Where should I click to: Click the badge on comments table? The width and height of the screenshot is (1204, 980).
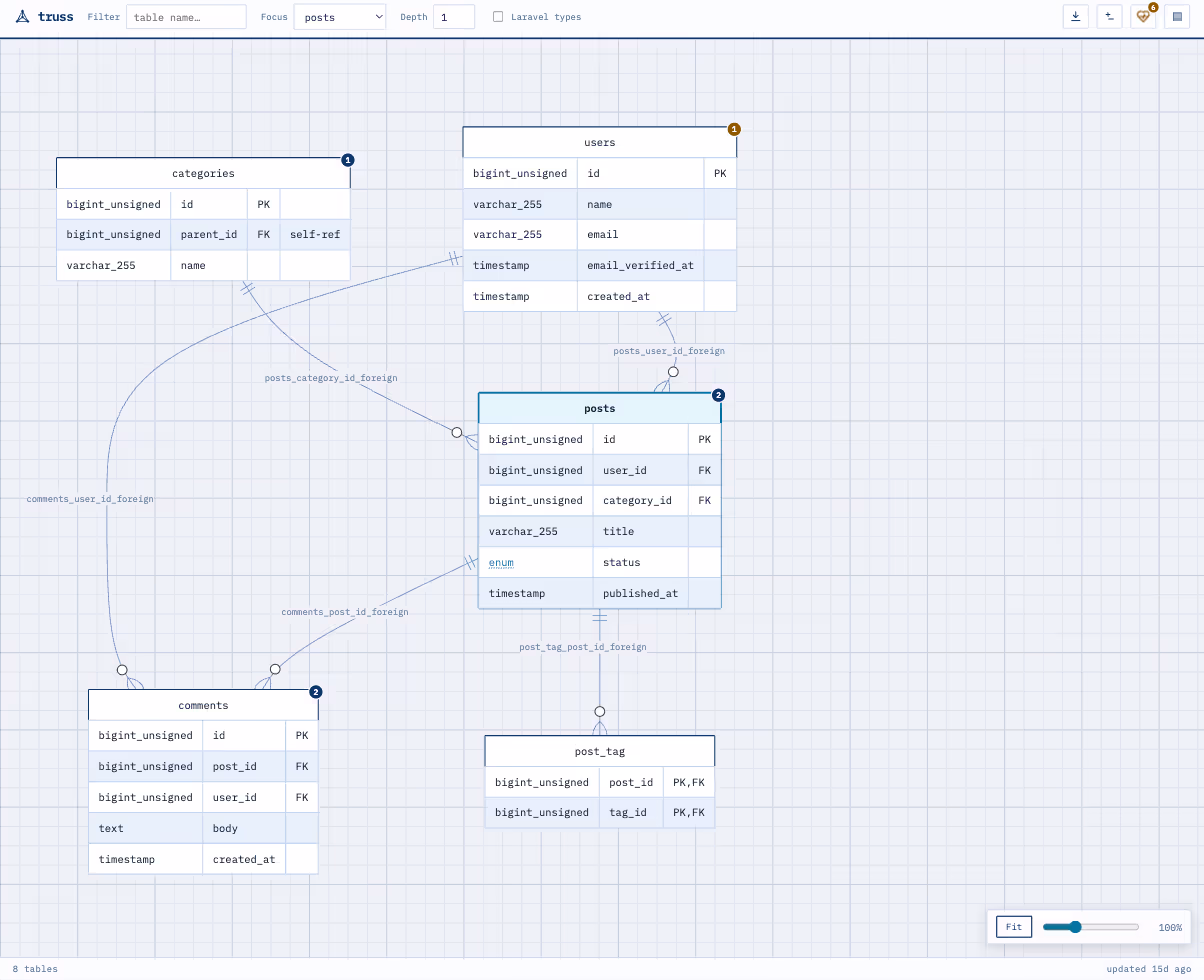coord(316,692)
